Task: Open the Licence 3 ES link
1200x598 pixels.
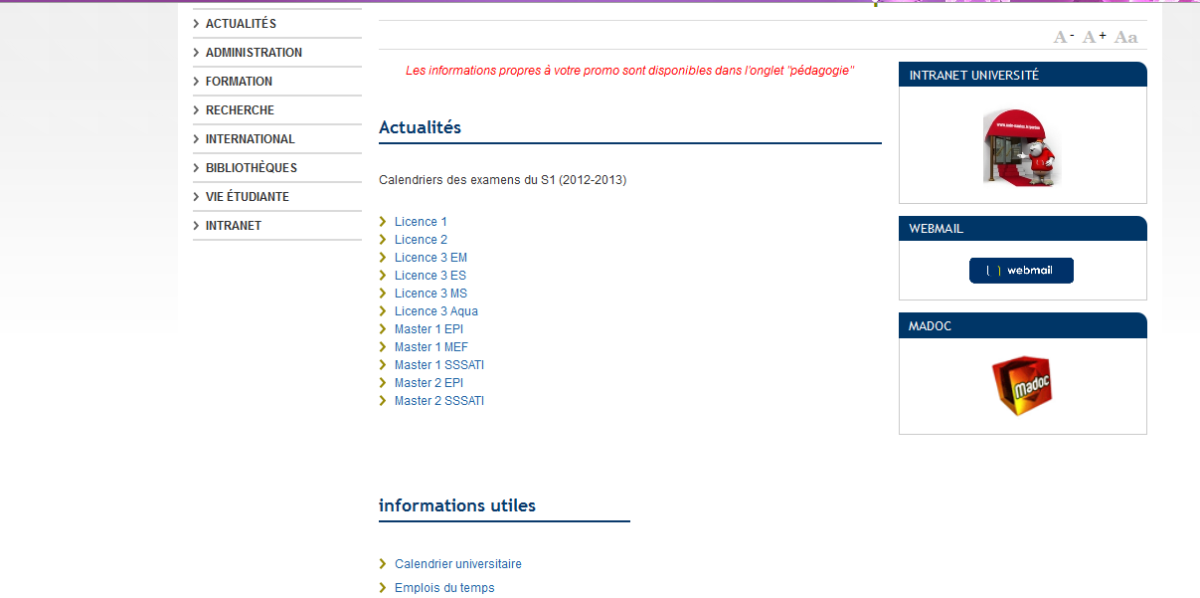Action: [x=430, y=276]
